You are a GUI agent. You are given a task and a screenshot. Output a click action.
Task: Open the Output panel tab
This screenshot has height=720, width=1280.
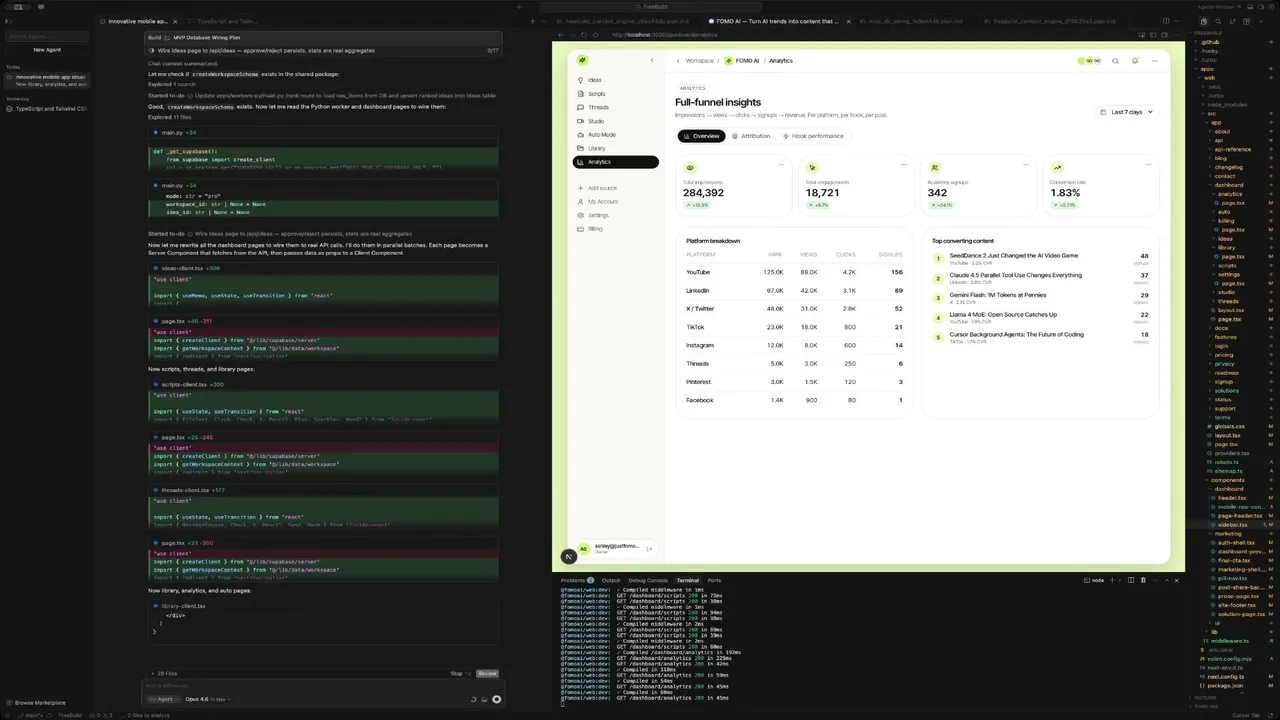(x=610, y=580)
